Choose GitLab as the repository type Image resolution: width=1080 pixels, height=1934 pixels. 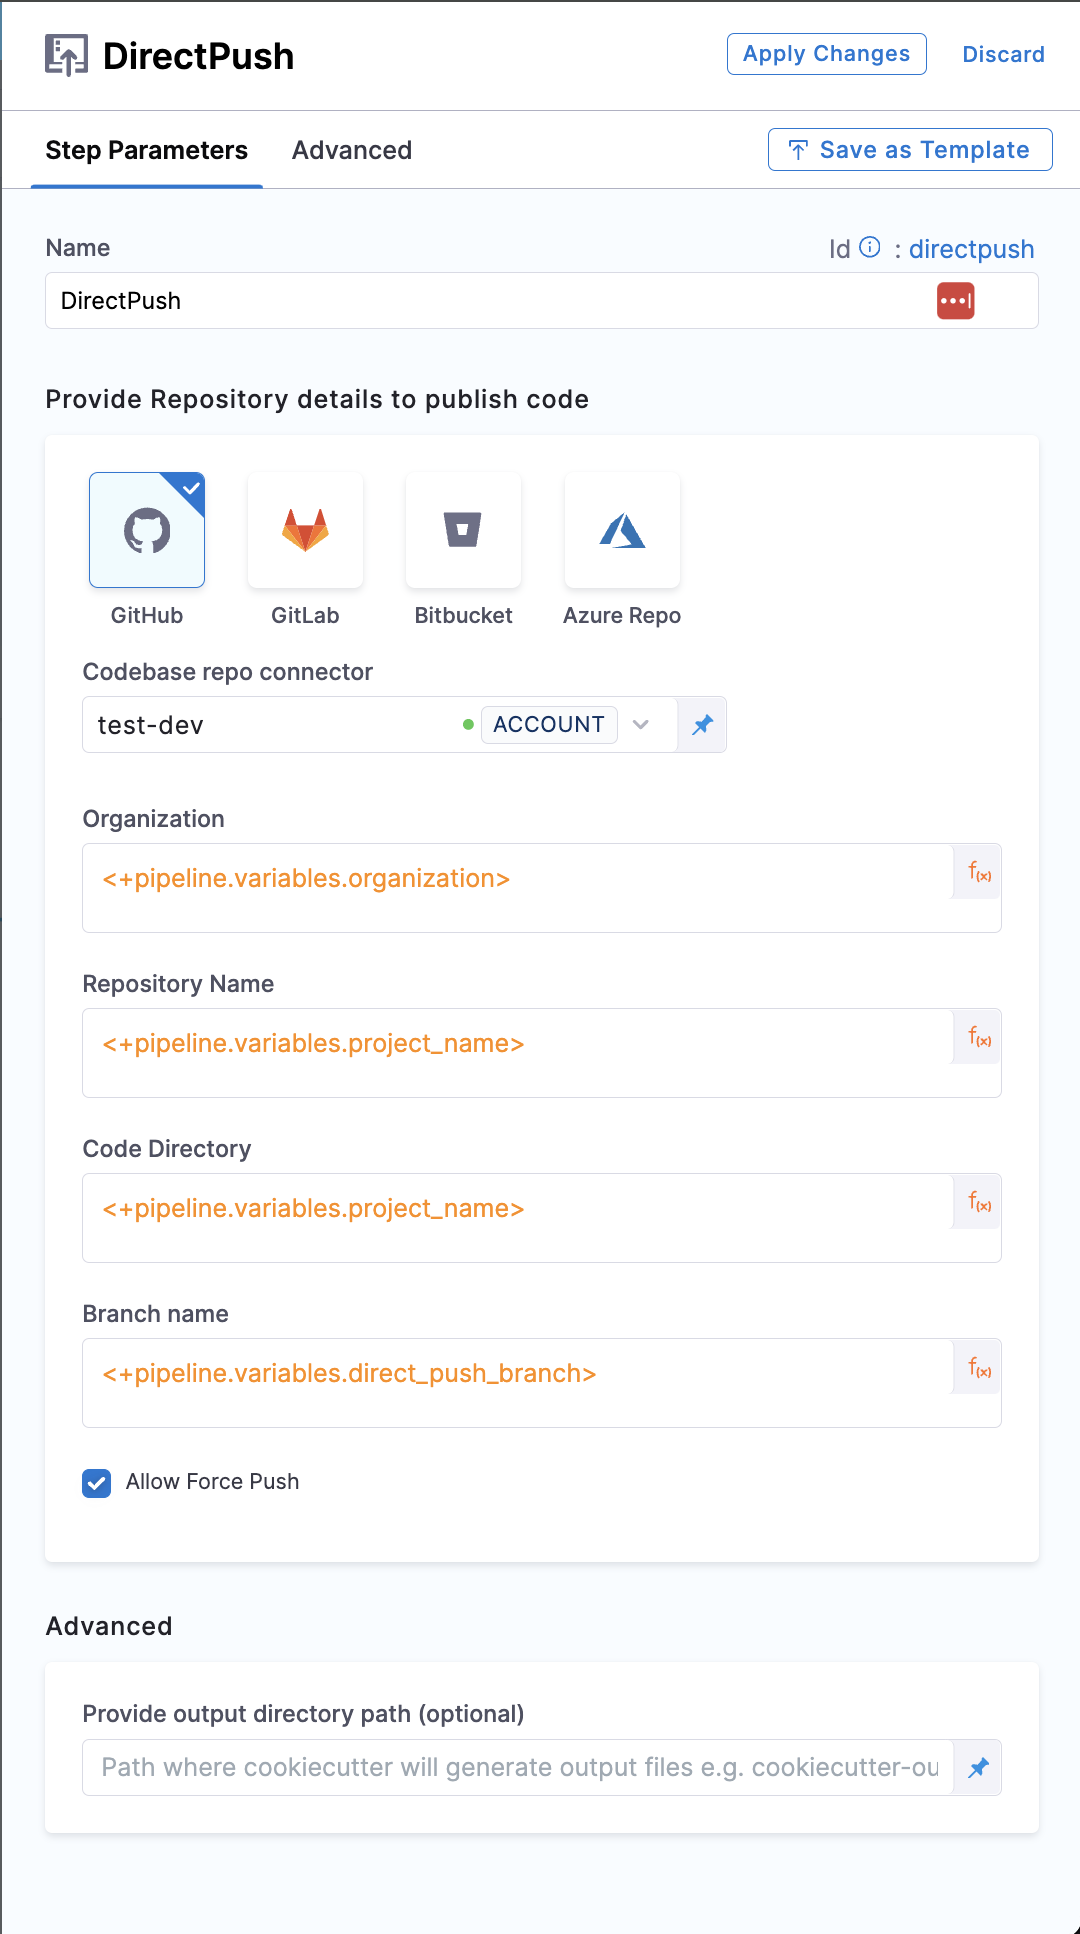tap(305, 530)
